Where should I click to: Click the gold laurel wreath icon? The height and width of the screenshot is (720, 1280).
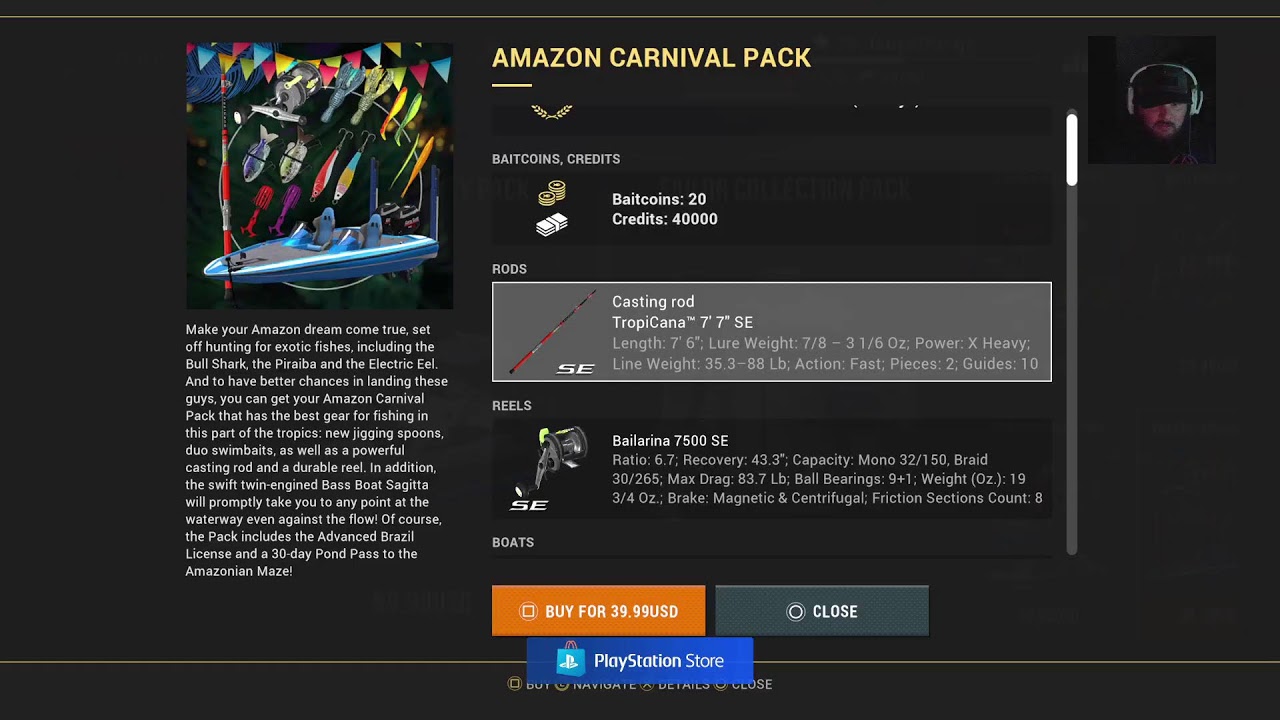pos(552,111)
